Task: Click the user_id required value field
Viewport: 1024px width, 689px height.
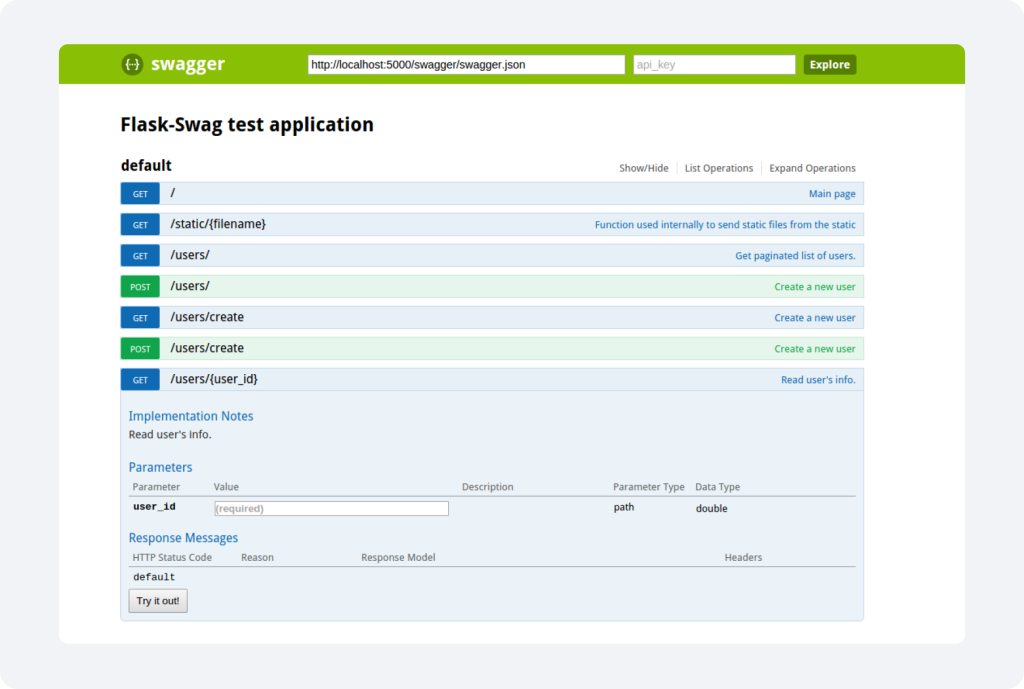Action: tap(332, 508)
